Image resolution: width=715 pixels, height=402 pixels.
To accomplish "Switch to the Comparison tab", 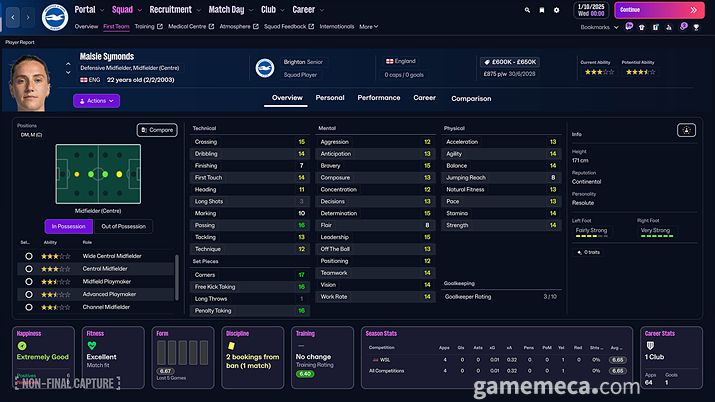I will 470,98.
